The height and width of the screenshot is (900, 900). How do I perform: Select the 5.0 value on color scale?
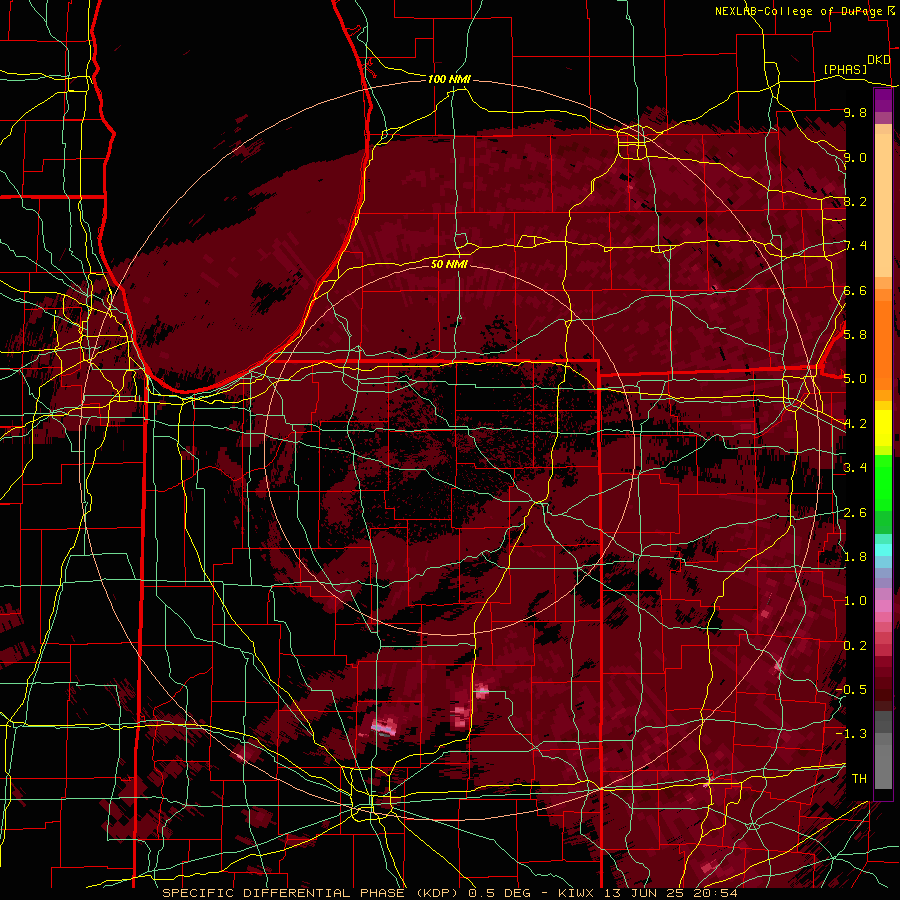coord(855,379)
